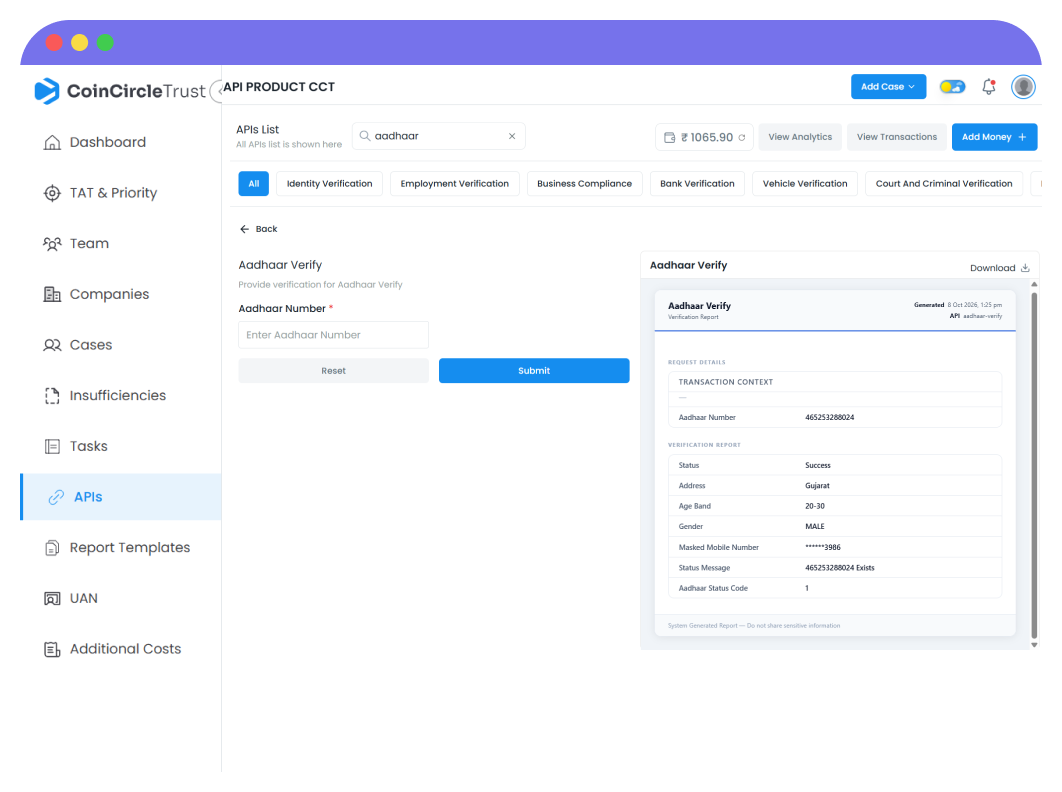Click the Reset button
Image resolution: width=1062 pixels, height=792 pixels.
(x=333, y=371)
